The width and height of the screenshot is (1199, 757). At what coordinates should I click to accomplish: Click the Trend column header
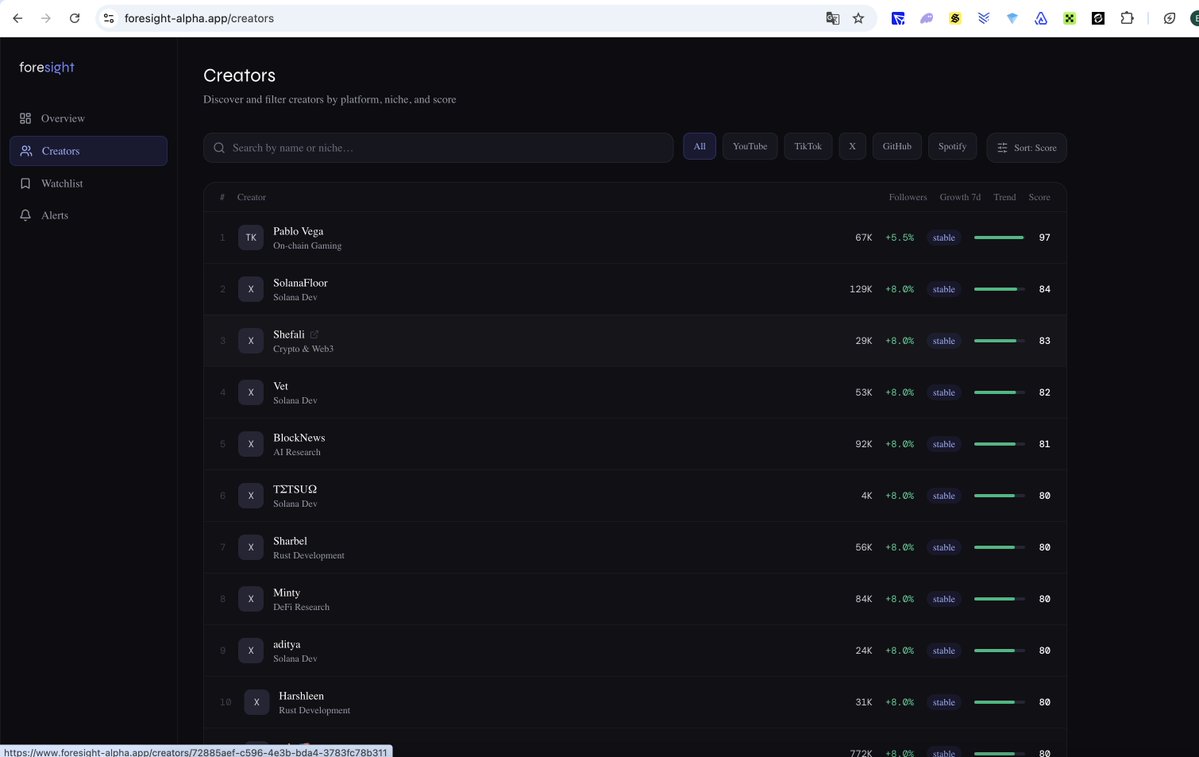tap(1004, 197)
